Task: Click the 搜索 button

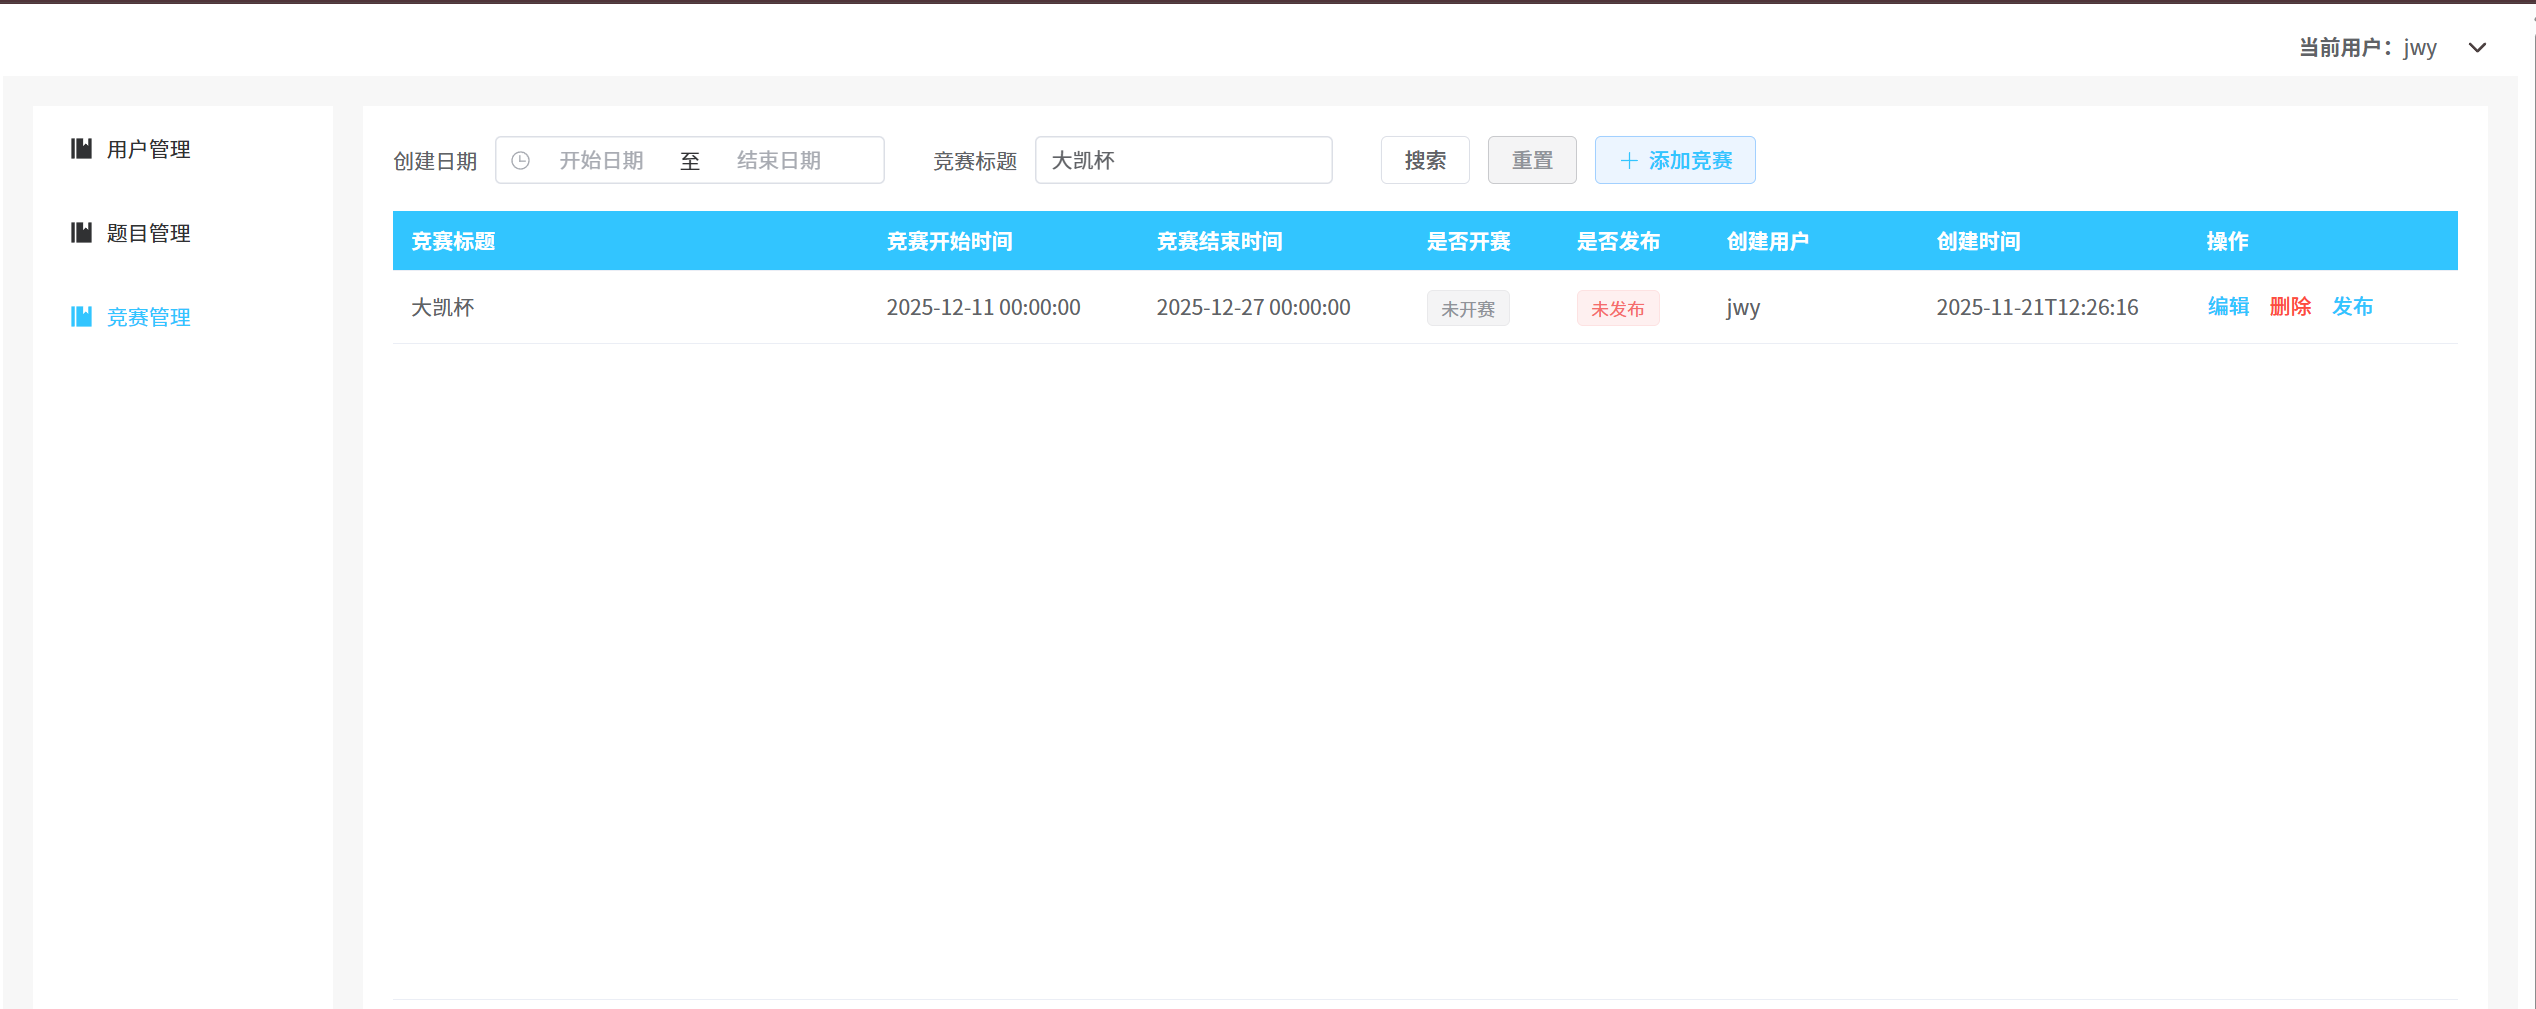Action: tap(1425, 160)
